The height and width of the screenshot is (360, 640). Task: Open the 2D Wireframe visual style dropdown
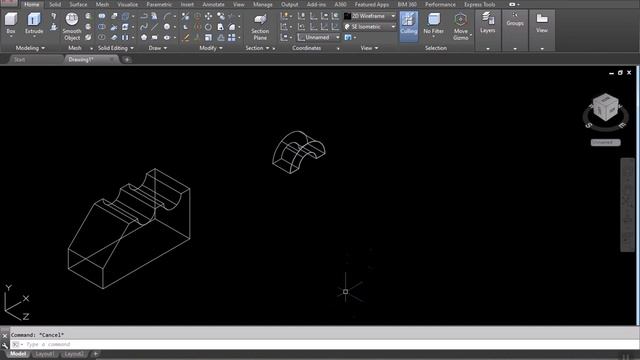pos(370,16)
